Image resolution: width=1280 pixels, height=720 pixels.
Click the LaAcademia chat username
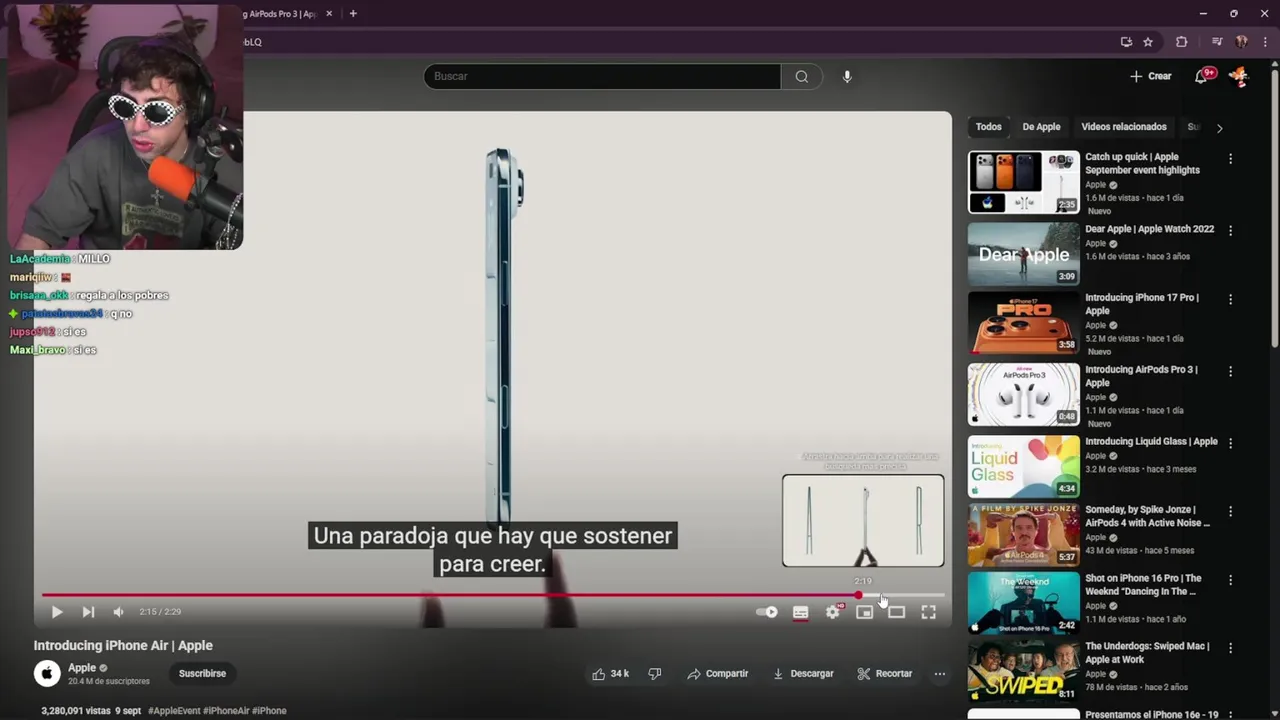40,259
